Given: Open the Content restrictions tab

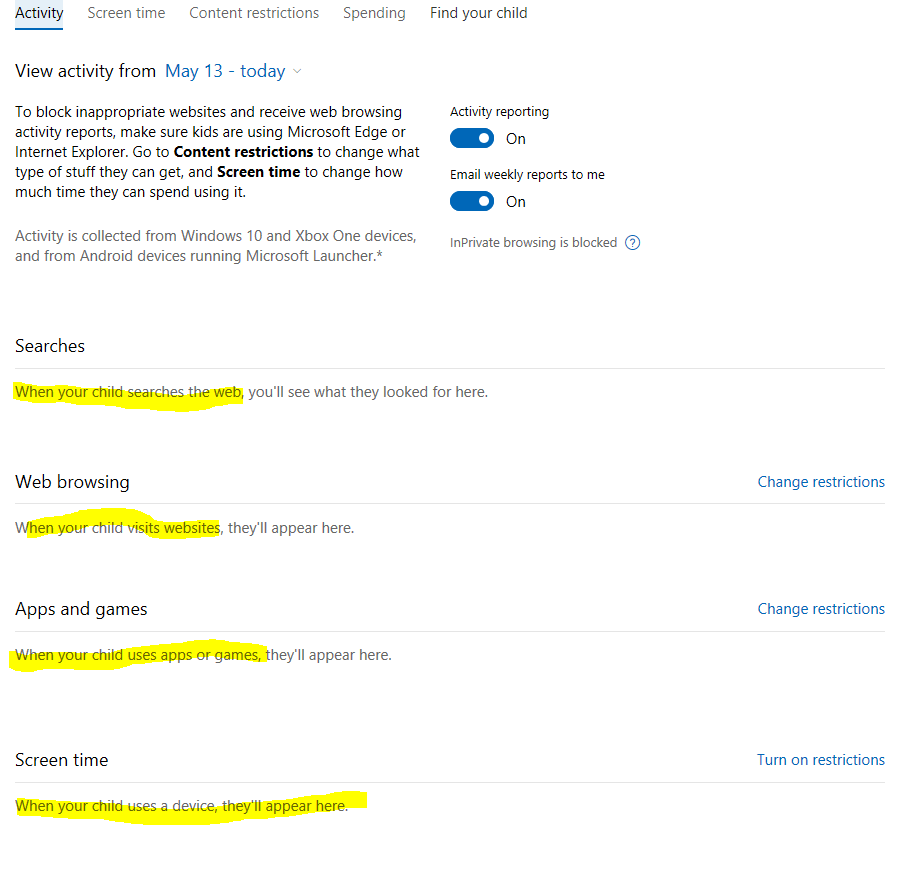Looking at the screenshot, I should point(254,13).
